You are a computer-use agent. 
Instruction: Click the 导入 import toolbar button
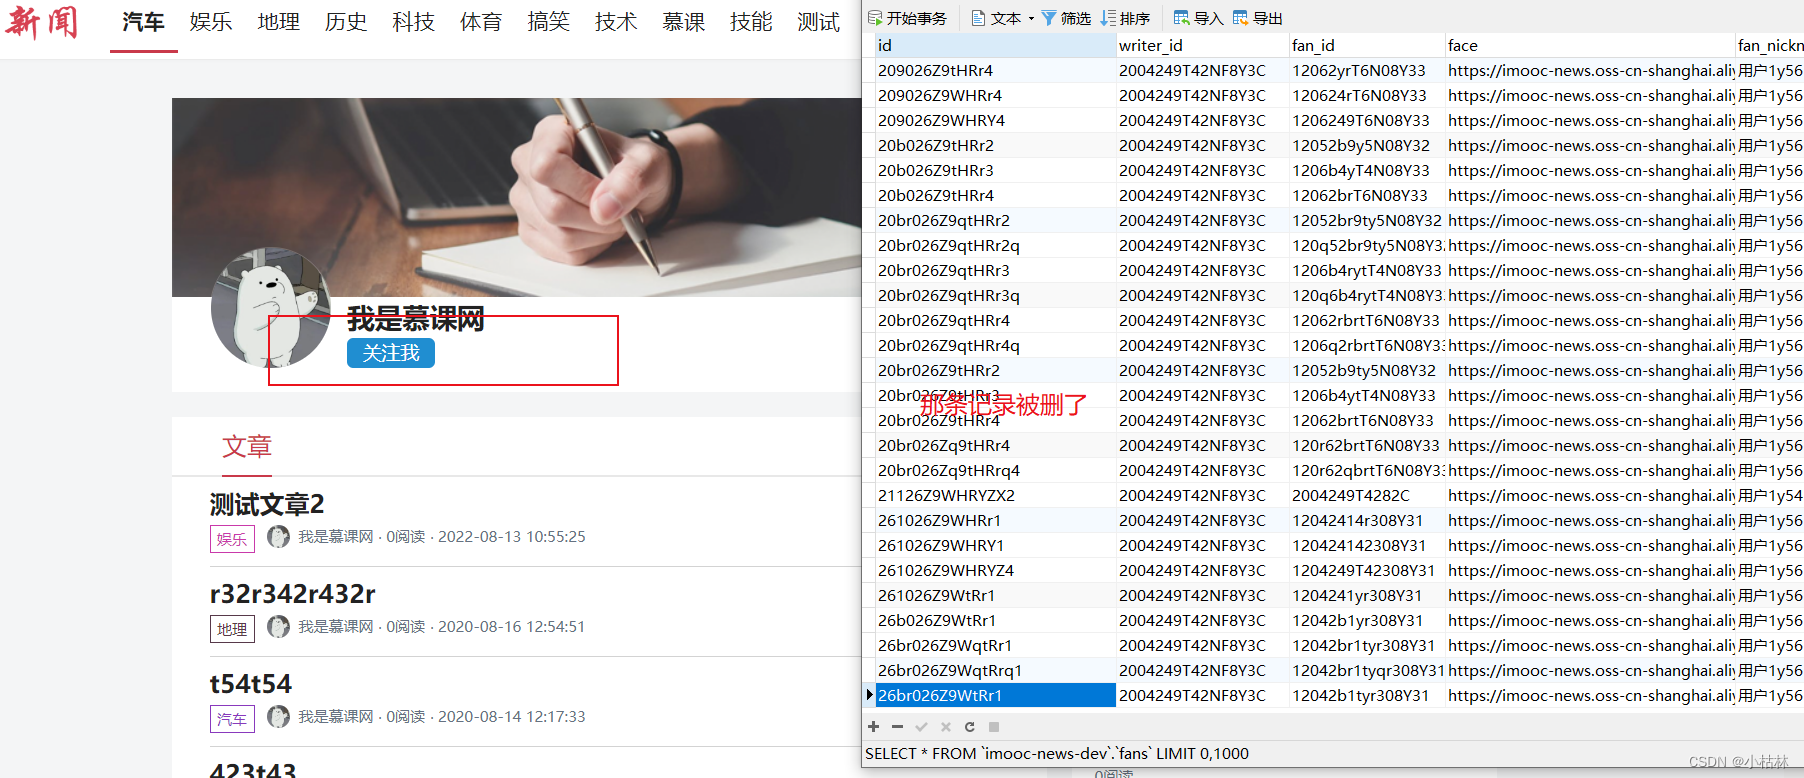(1198, 18)
